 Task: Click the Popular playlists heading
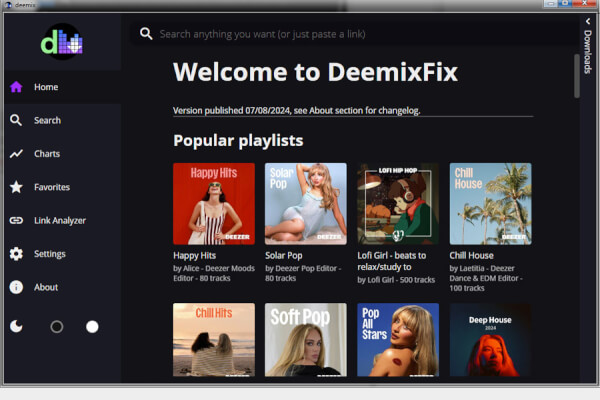point(238,140)
